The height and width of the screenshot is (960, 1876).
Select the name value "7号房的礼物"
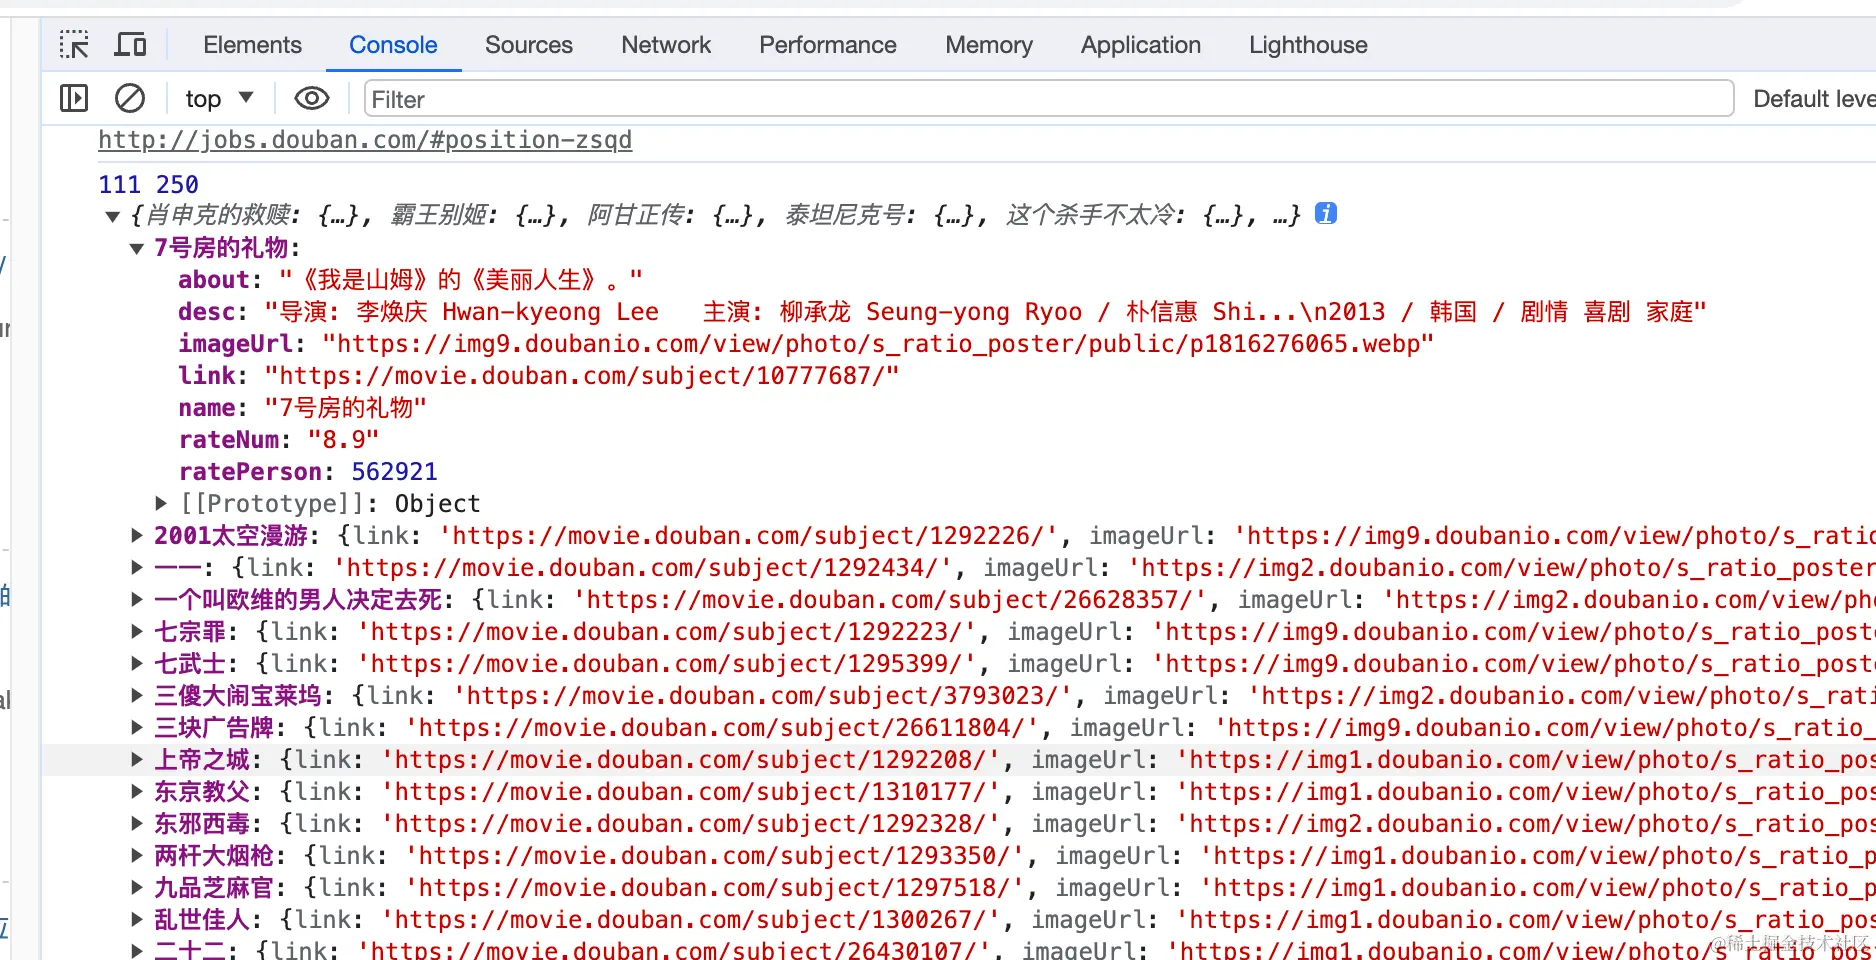click(346, 408)
